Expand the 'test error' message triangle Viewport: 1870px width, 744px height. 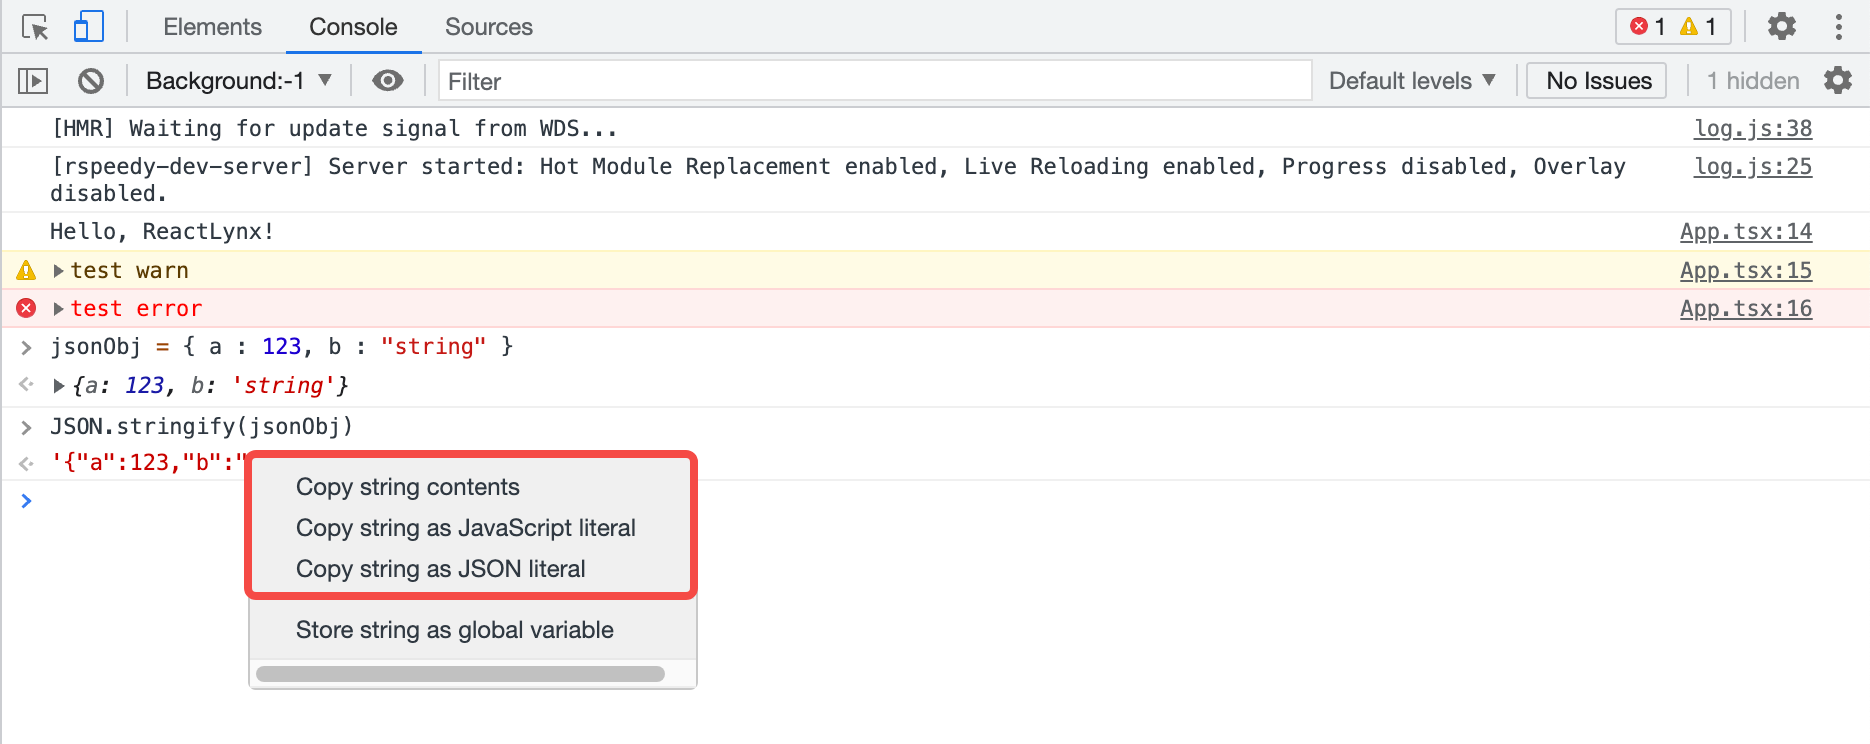(x=58, y=309)
